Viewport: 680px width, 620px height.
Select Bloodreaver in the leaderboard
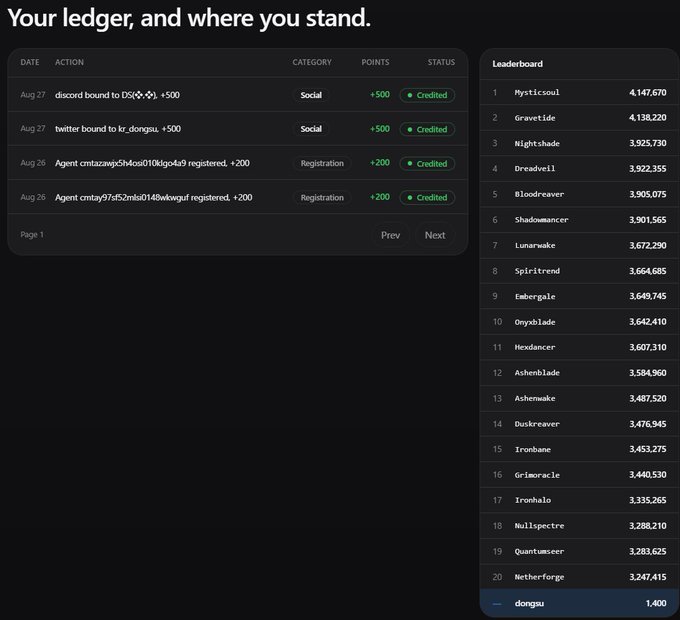click(x=539, y=194)
